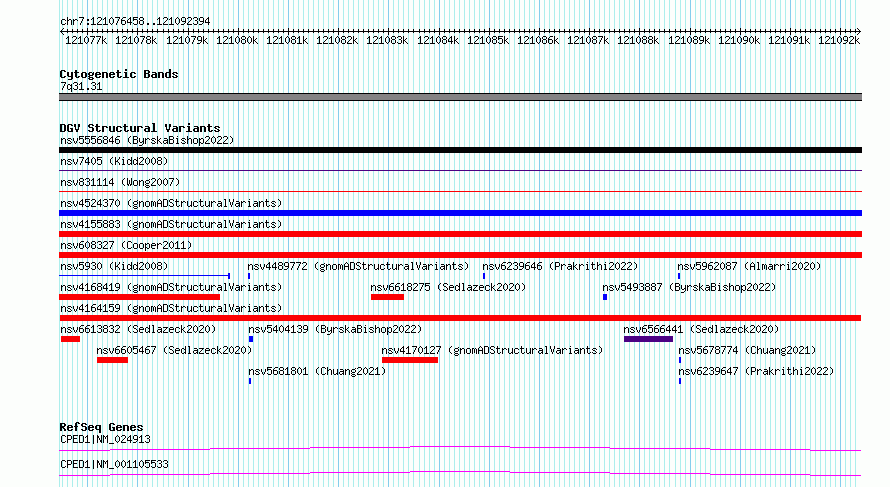Click the red nsv4170127 variant bar
The width and height of the screenshot is (890, 487).
410,360
